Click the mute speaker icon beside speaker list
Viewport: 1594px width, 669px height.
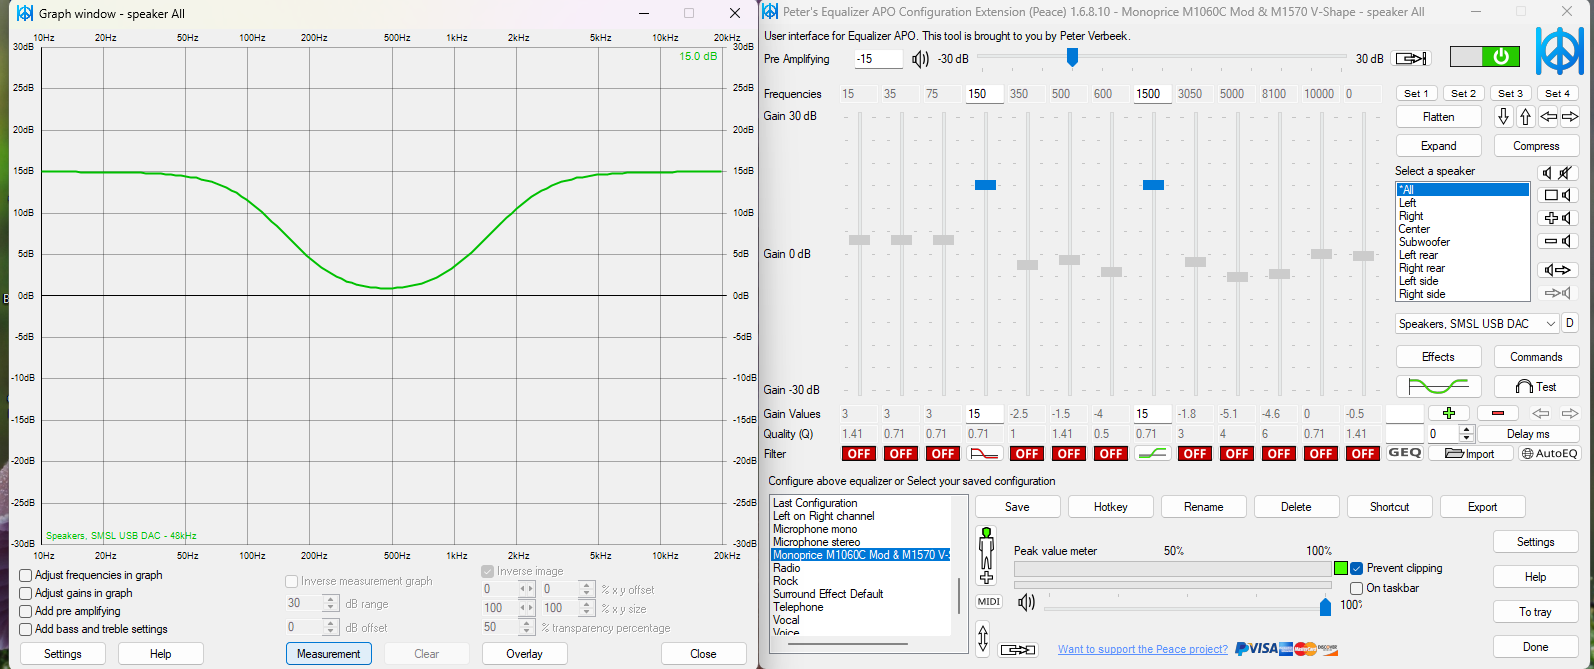tap(1557, 173)
